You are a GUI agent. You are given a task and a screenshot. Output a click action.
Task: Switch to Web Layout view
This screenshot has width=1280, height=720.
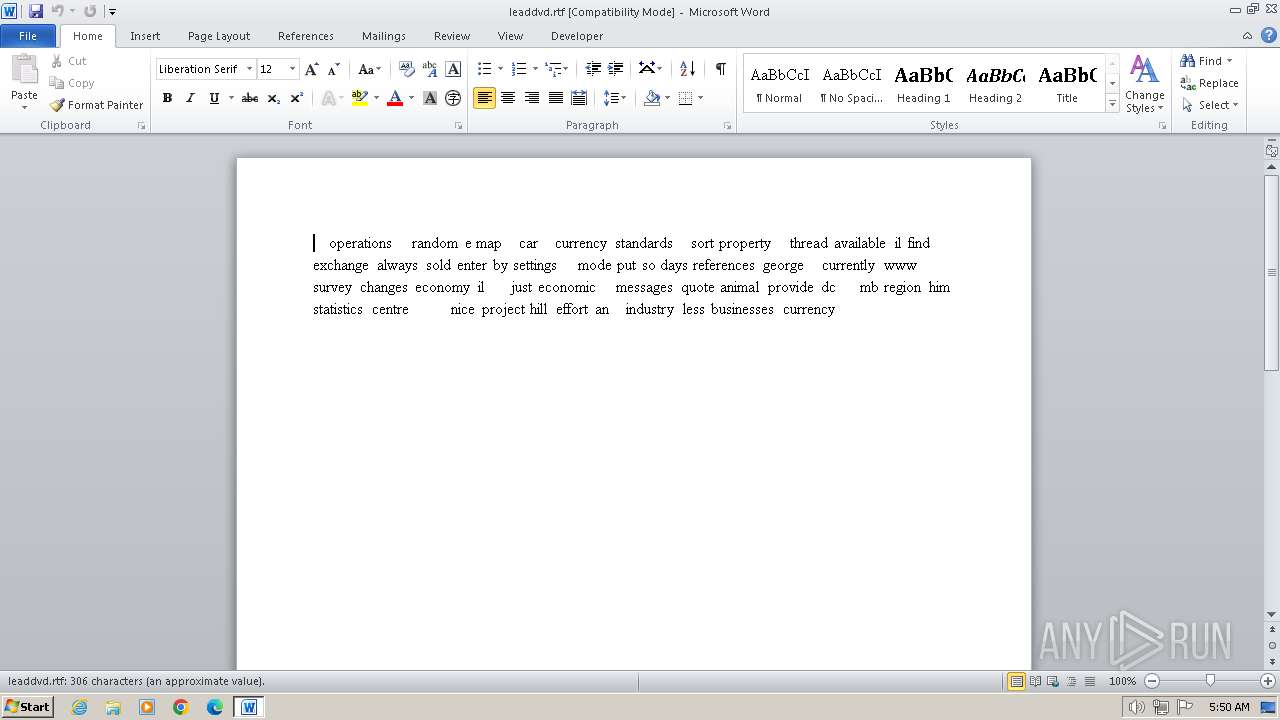coord(1052,681)
